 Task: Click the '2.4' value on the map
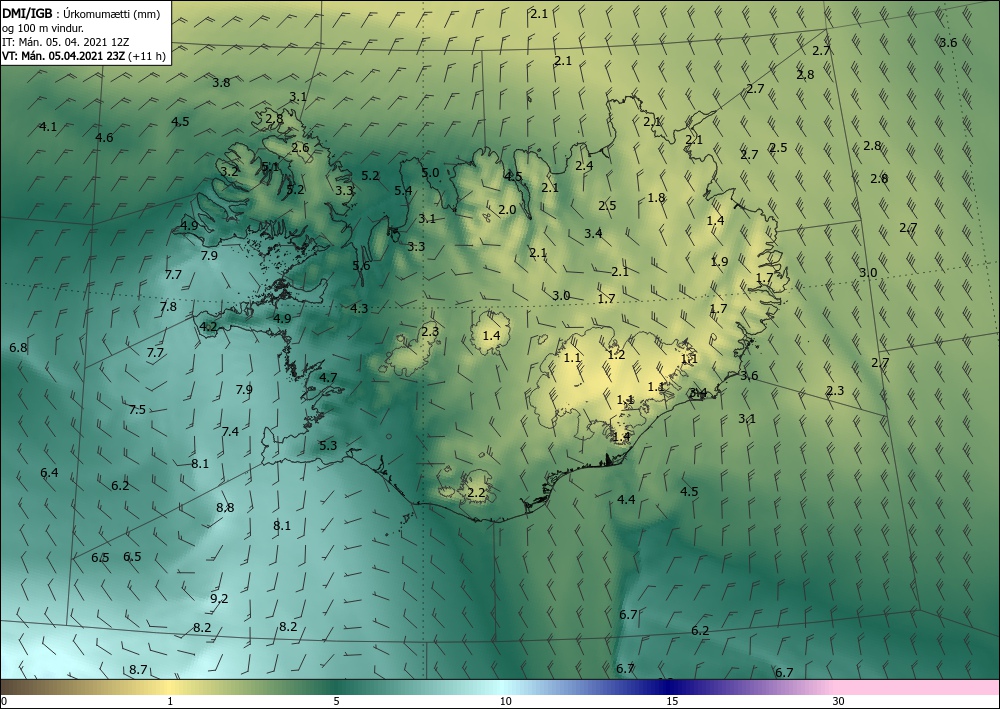tap(584, 165)
